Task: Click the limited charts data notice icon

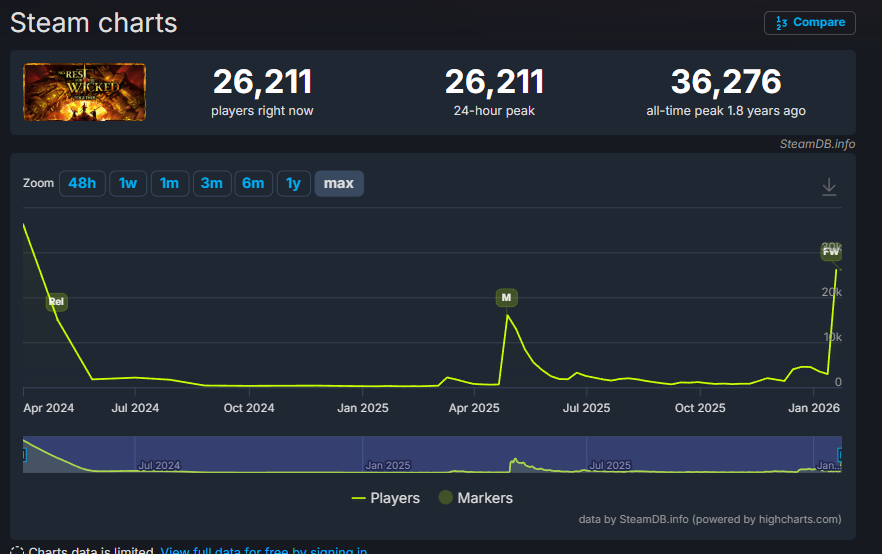Action: (17, 551)
